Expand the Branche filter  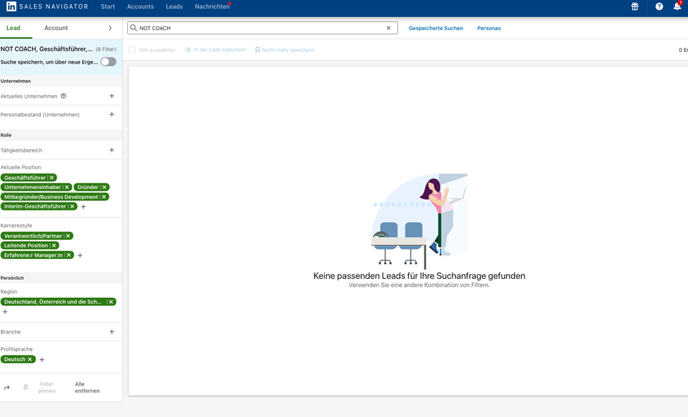pyautogui.click(x=111, y=332)
